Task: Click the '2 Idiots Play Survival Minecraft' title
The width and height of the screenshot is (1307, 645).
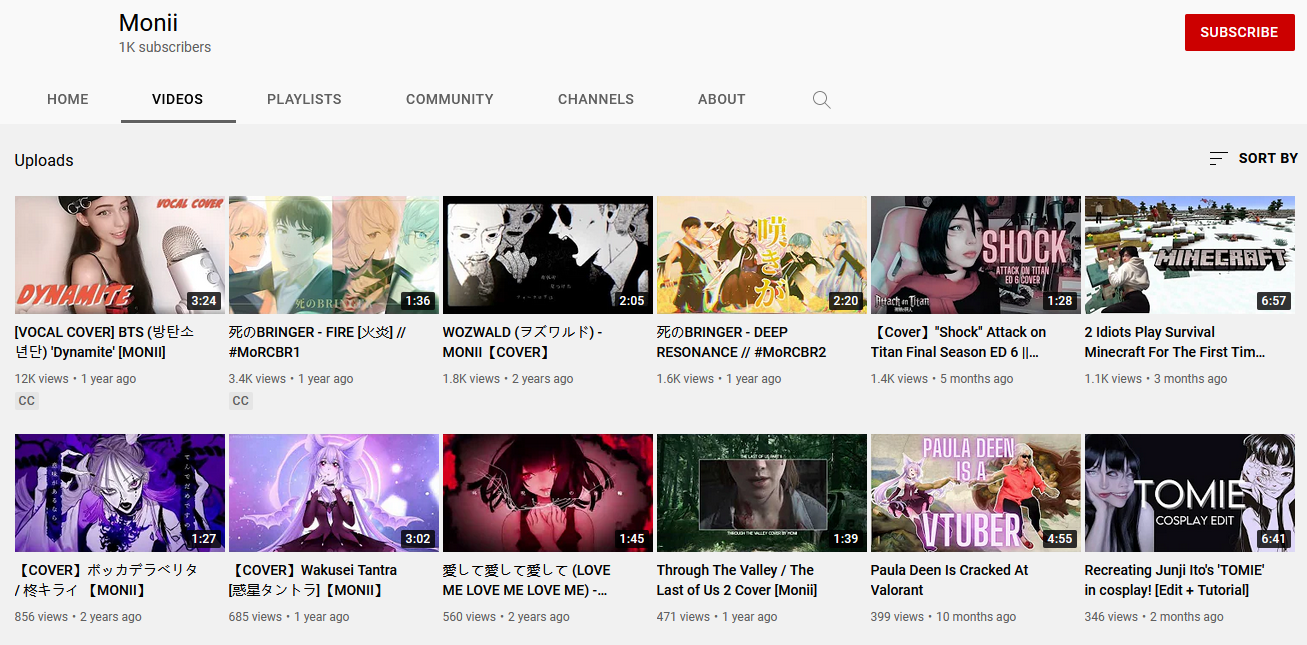Action: click(x=1175, y=342)
